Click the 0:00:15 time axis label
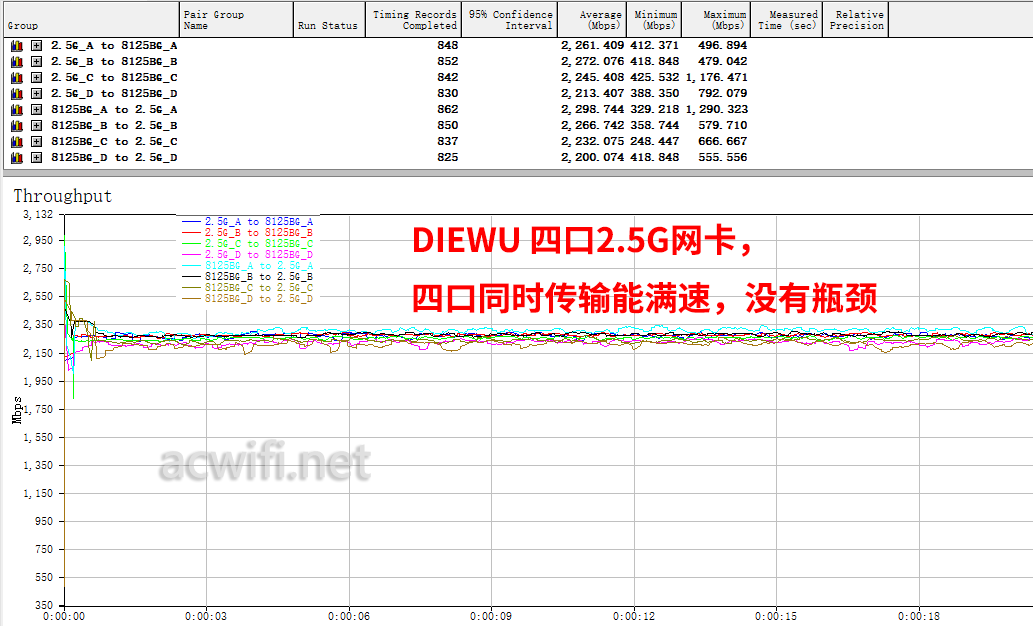The height and width of the screenshot is (626, 1033). coord(776,617)
